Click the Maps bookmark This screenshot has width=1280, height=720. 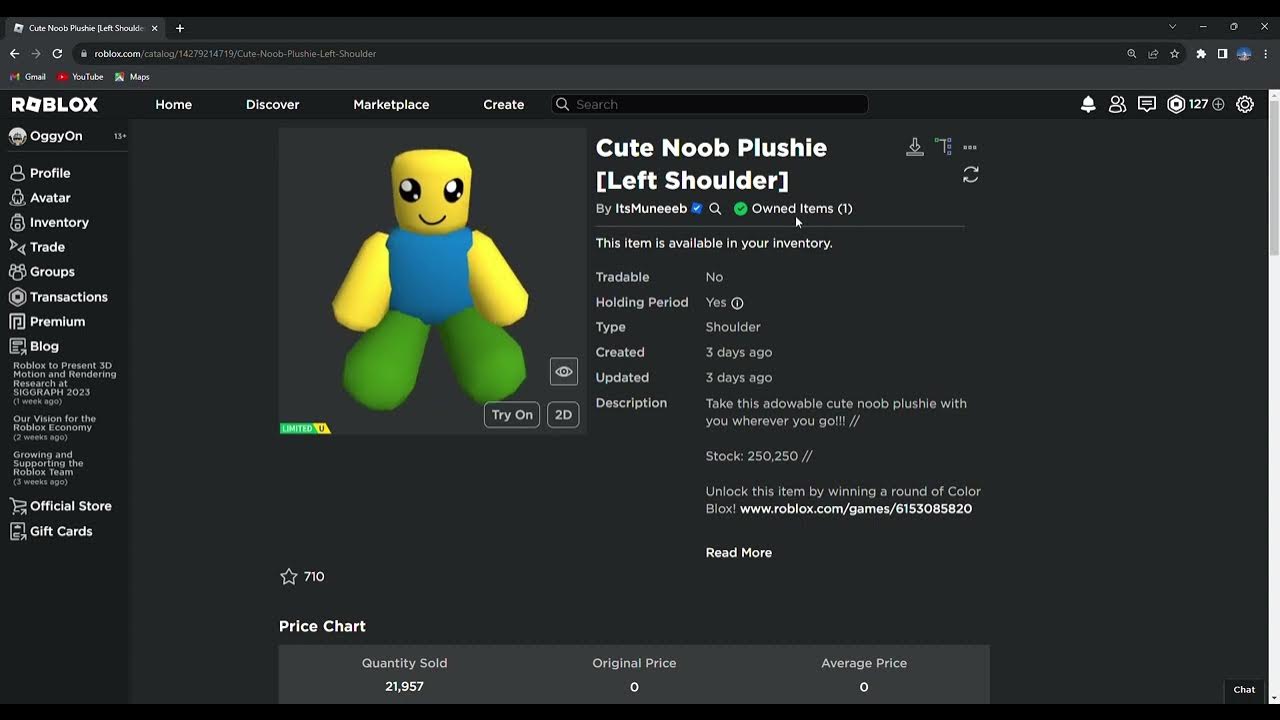(132, 77)
